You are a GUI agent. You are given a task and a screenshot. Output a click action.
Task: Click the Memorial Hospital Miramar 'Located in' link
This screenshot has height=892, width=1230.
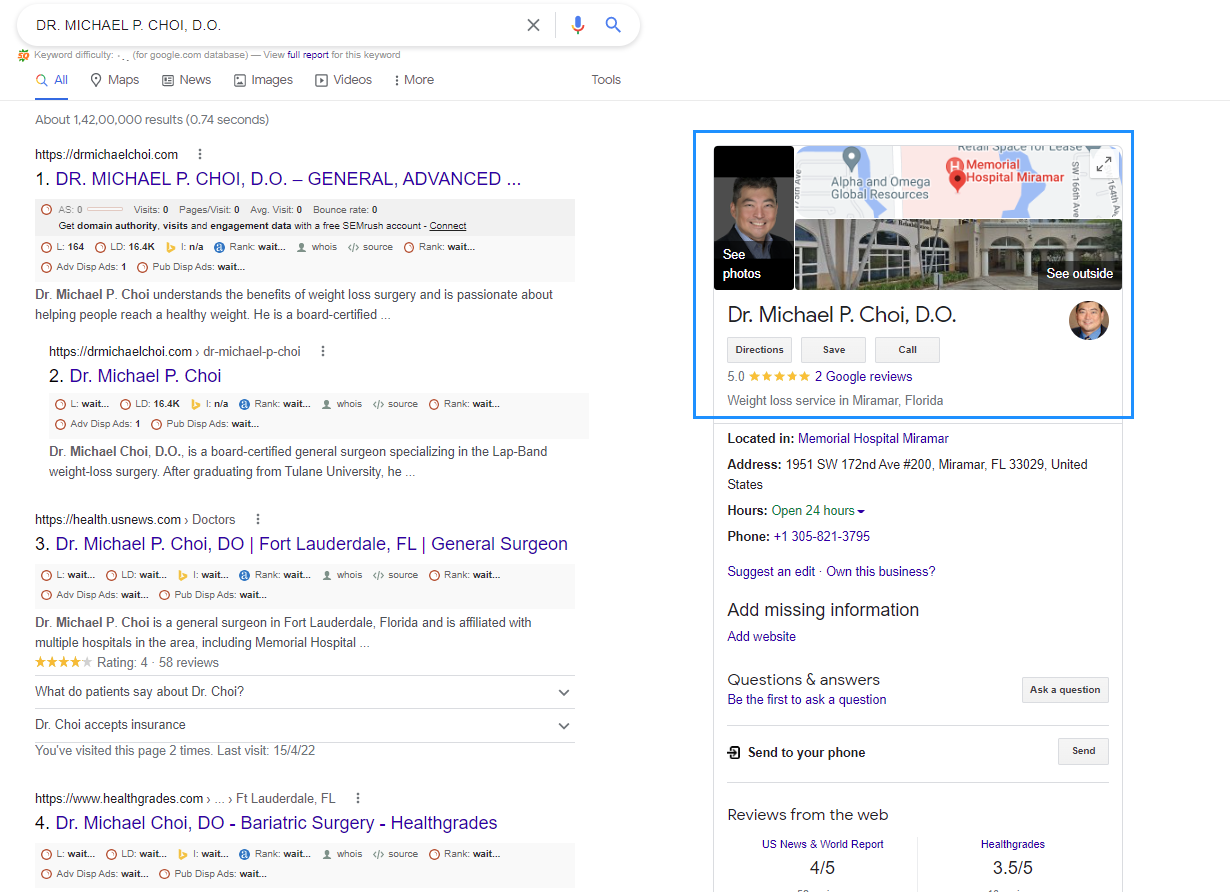point(873,438)
